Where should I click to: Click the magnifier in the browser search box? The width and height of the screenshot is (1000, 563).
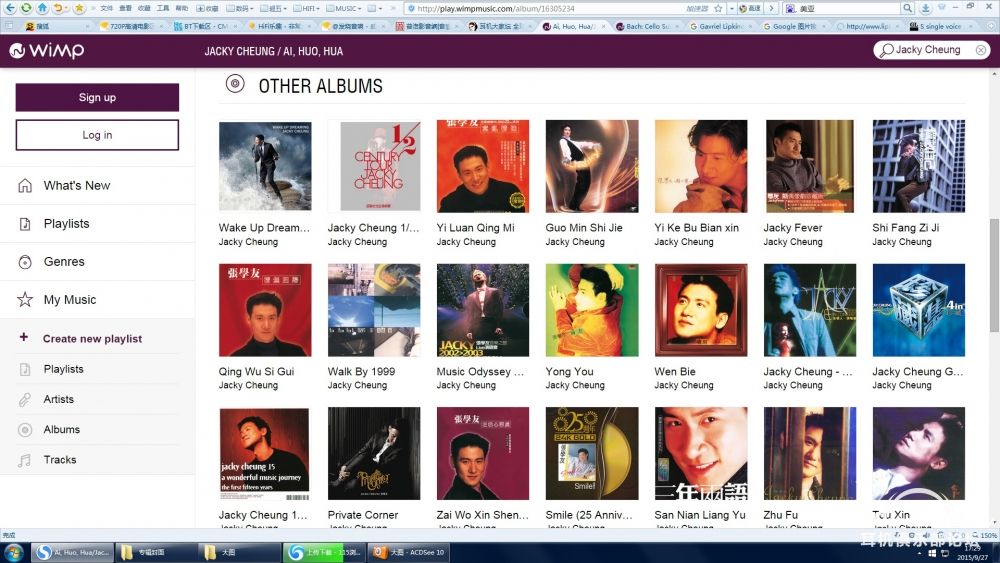click(907, 8)
